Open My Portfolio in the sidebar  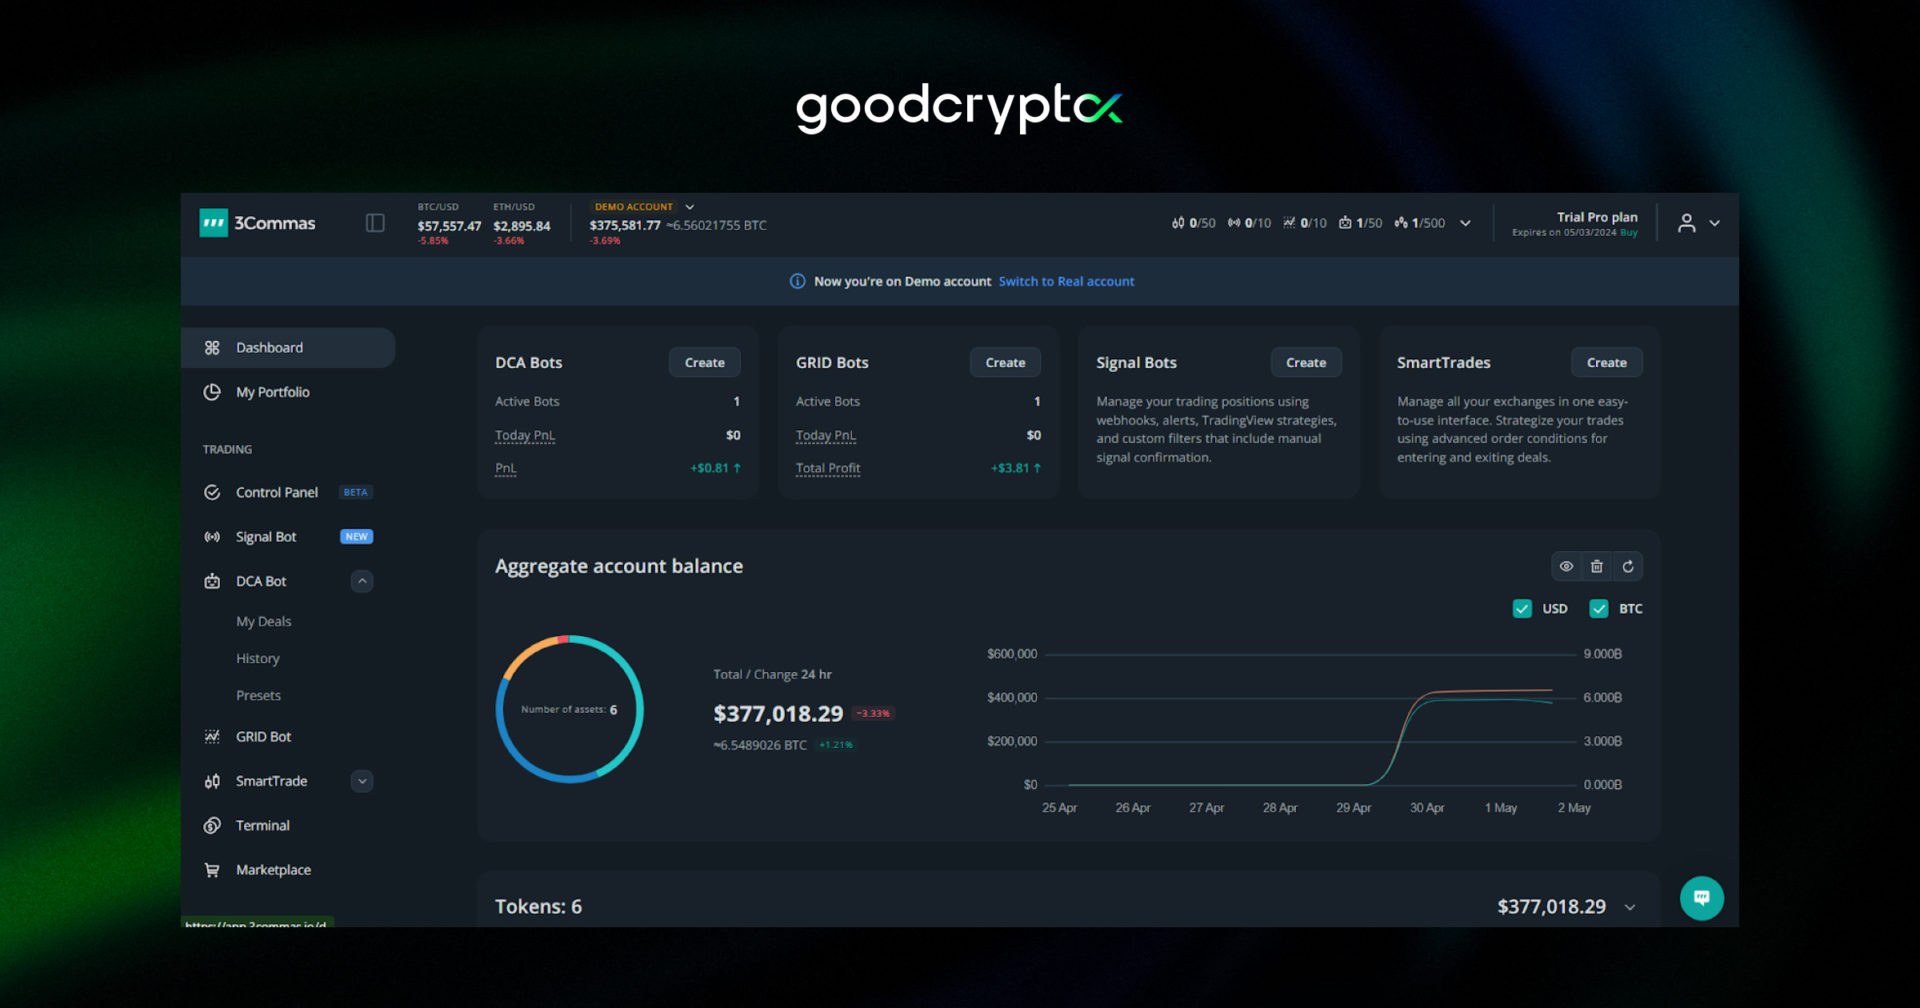[272, 392]
